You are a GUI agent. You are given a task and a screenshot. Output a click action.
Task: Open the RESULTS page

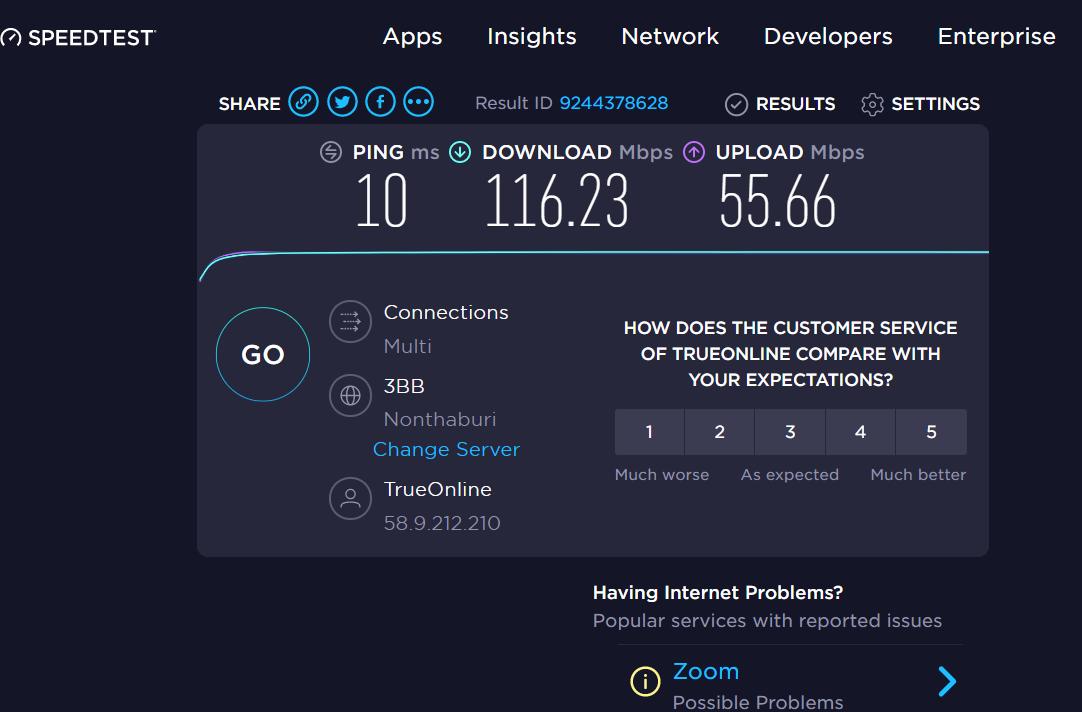point(796,104)
